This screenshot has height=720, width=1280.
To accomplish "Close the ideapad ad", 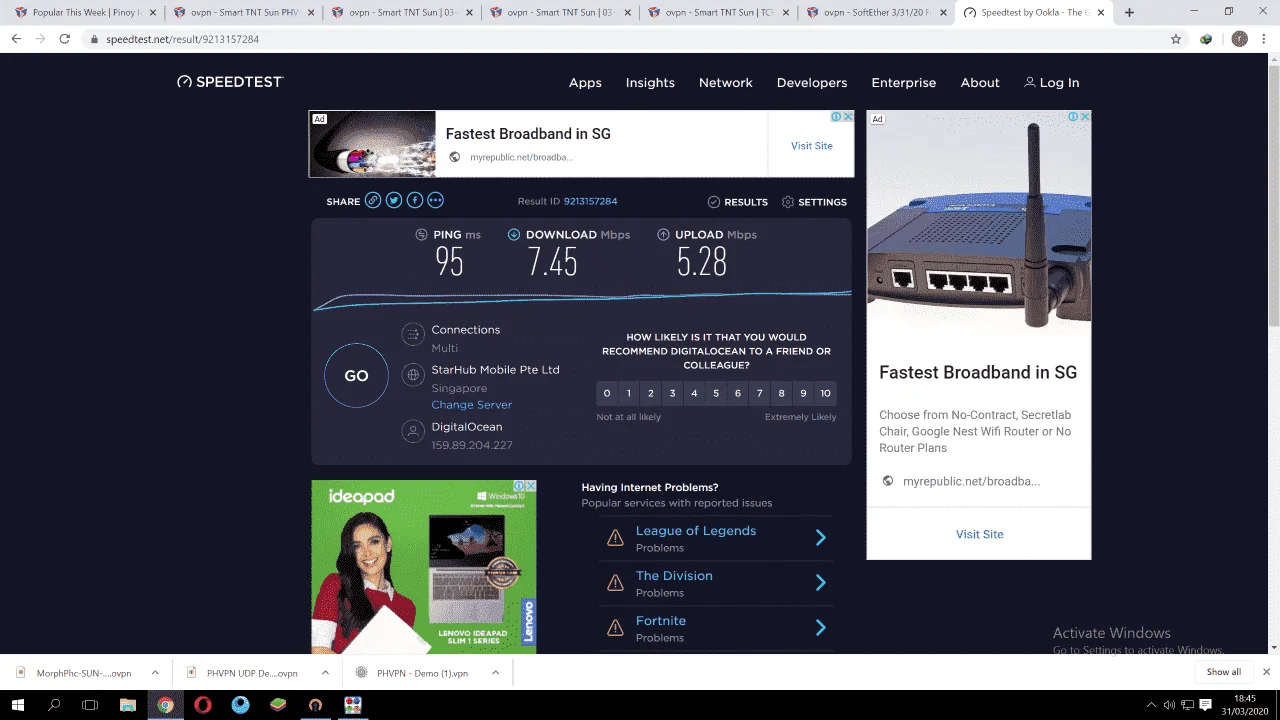I will click(531, 486).
